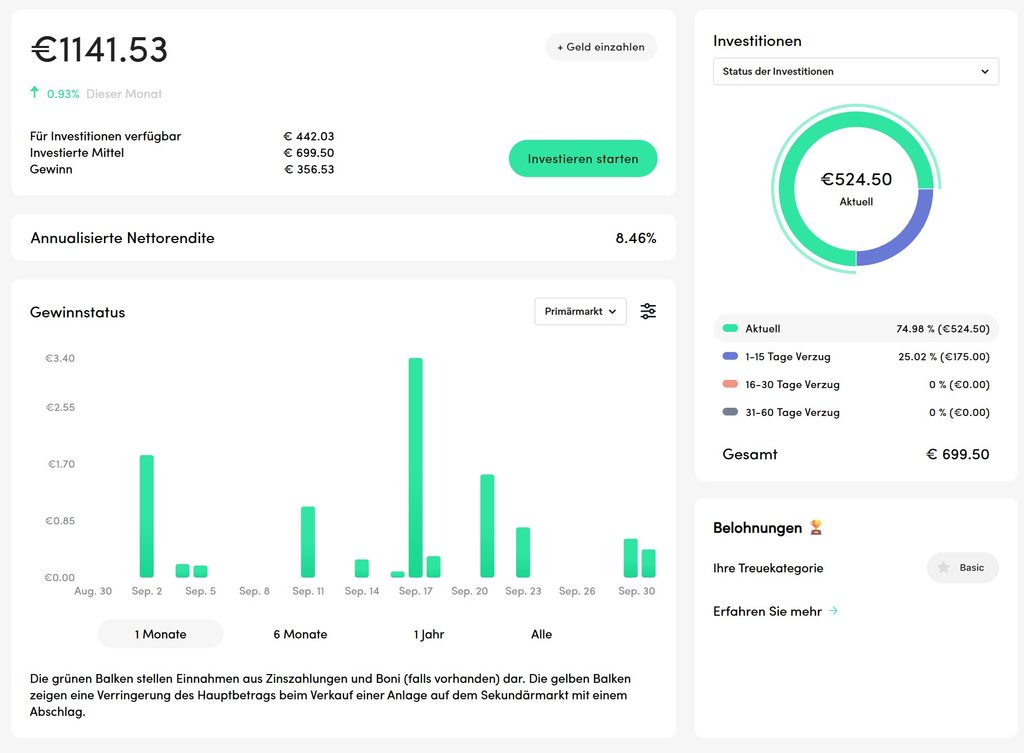The width and height of the screenshot is (1024, 753).
Task: Click the green Aktuell legend swatch
Action: click(730, 328)
